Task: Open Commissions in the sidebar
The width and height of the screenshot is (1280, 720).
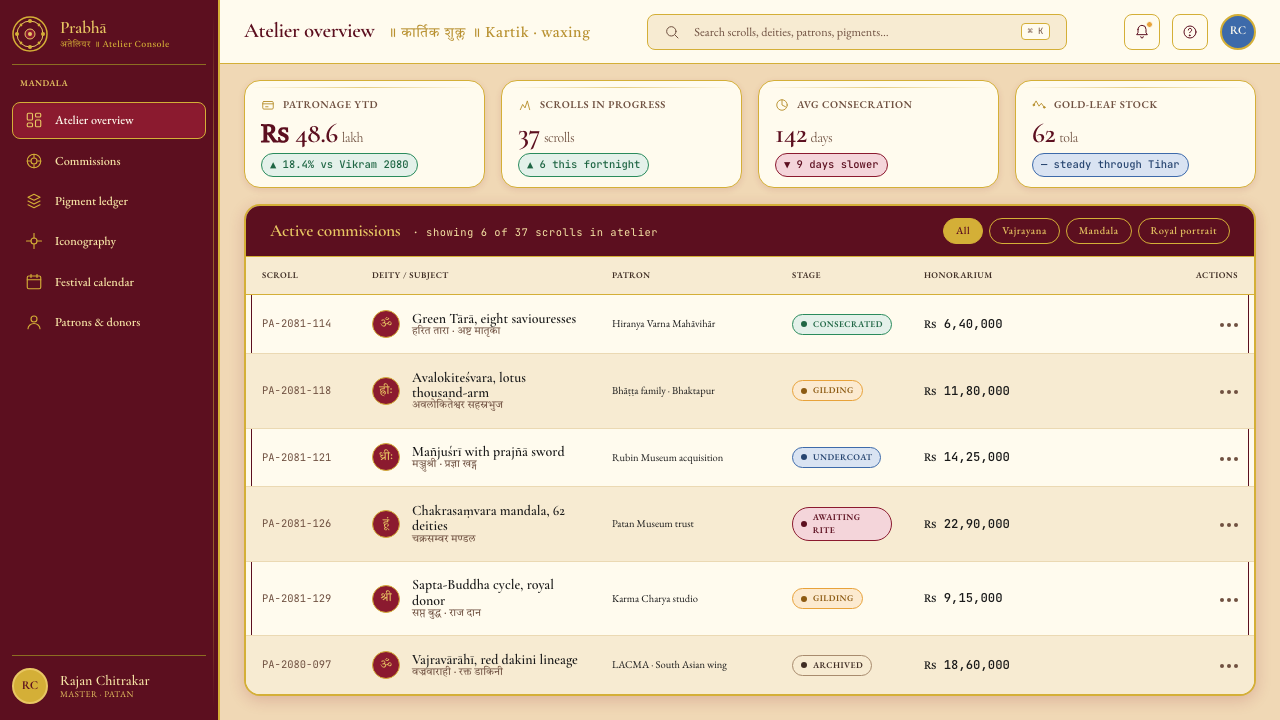Action: 109,161
